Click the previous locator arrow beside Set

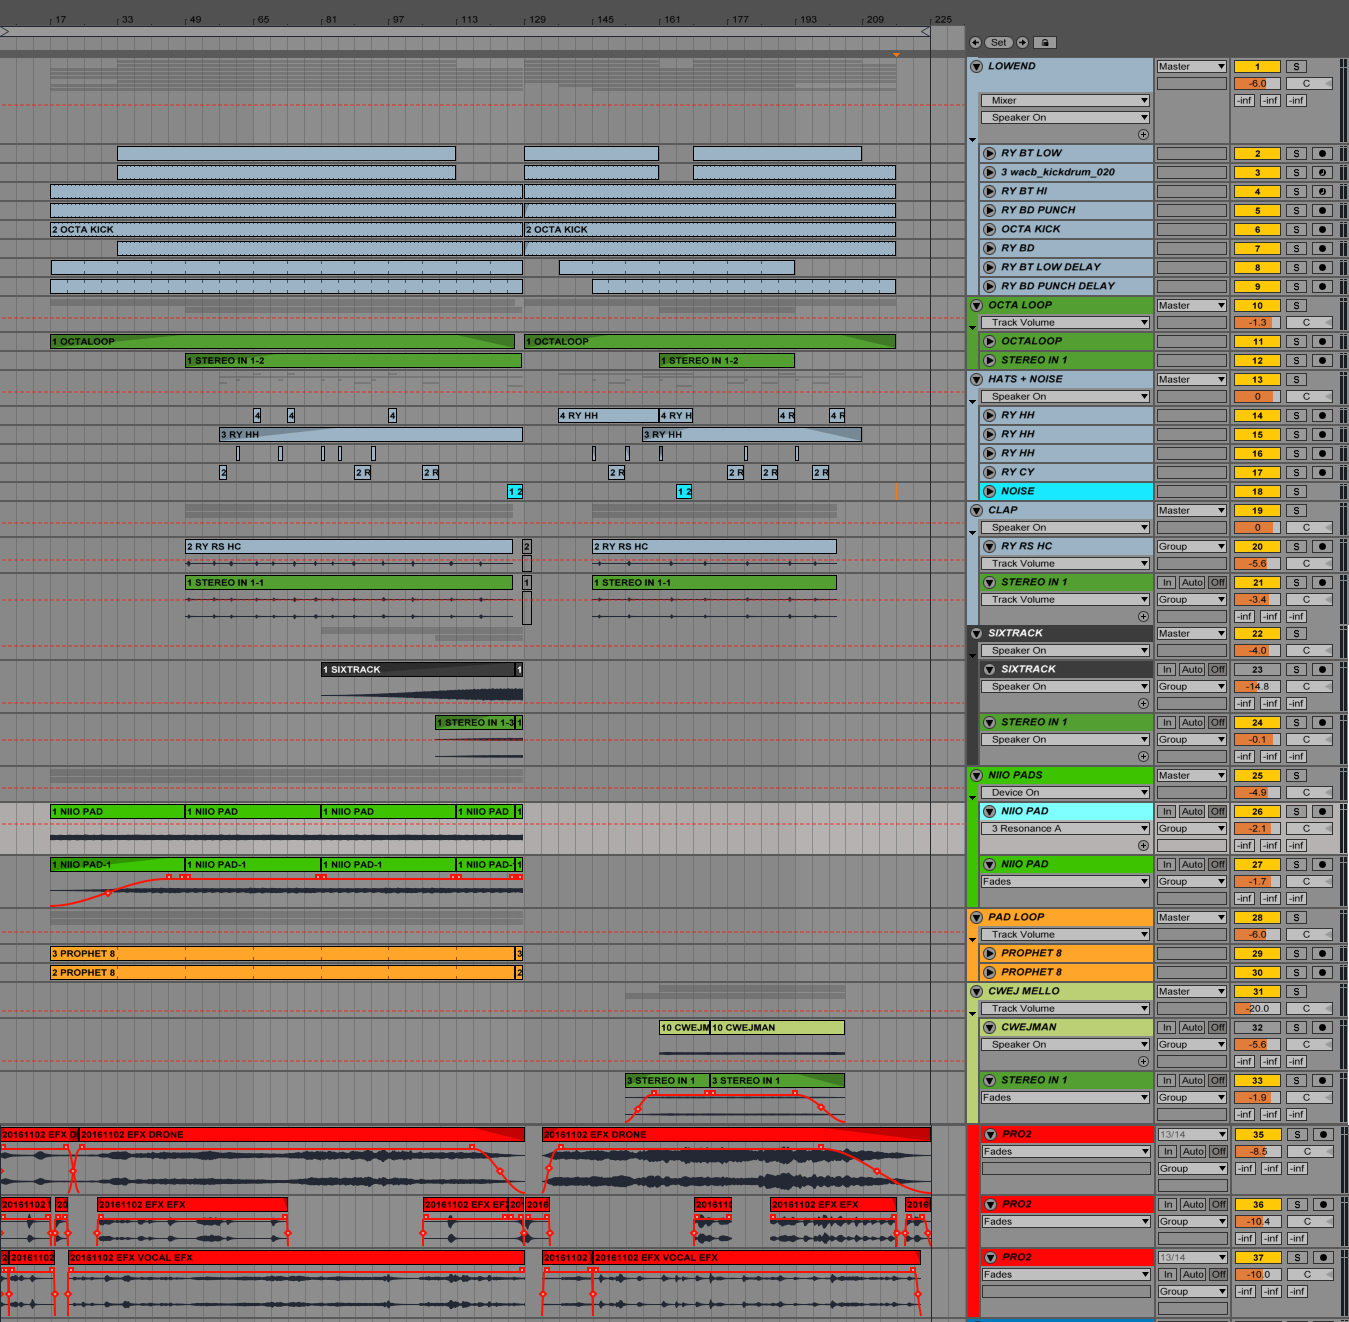coord(975,42)
